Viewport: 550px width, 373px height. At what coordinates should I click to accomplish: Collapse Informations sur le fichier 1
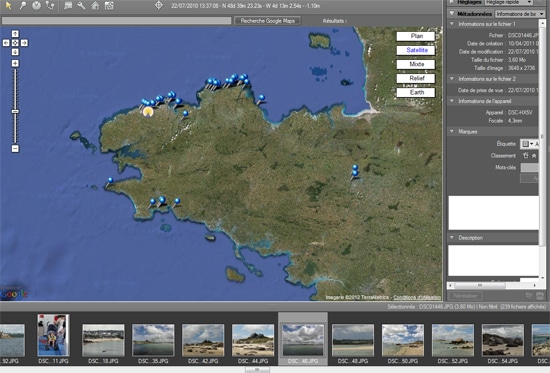[452, 24]
